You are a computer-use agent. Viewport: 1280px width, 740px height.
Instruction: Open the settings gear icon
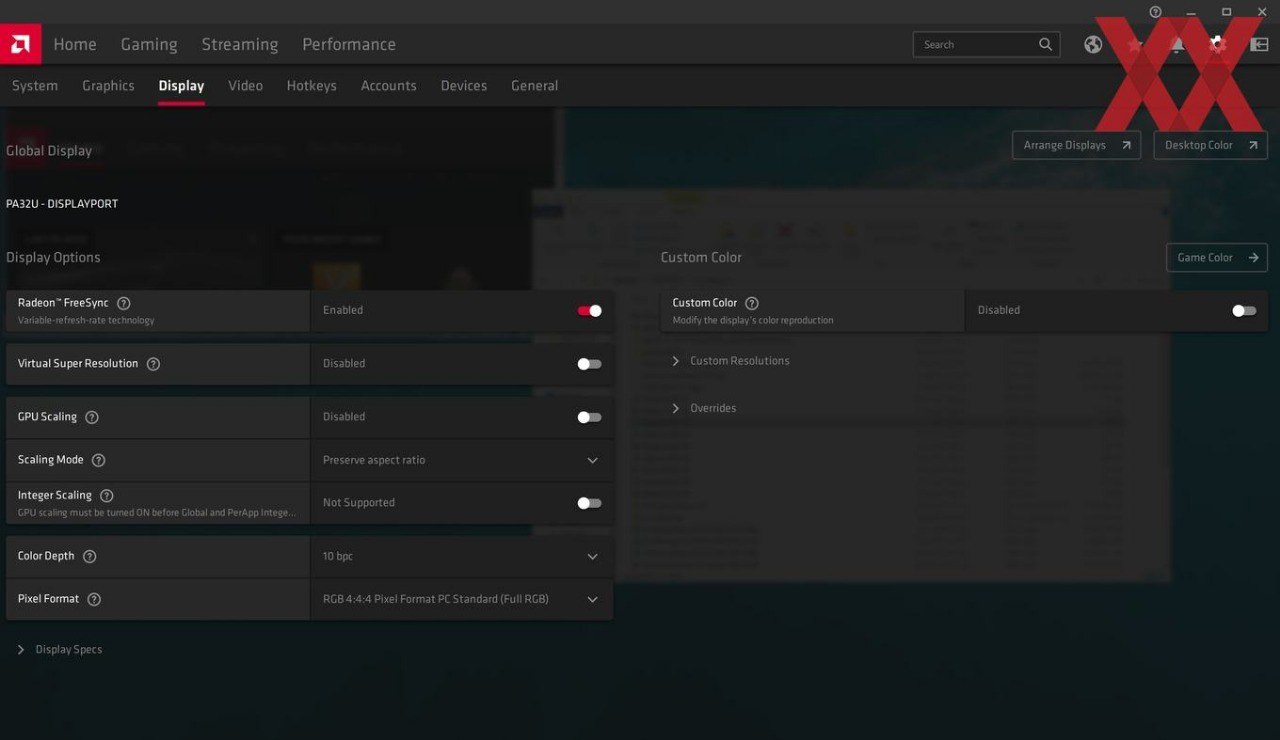(x=1218, y=44)
